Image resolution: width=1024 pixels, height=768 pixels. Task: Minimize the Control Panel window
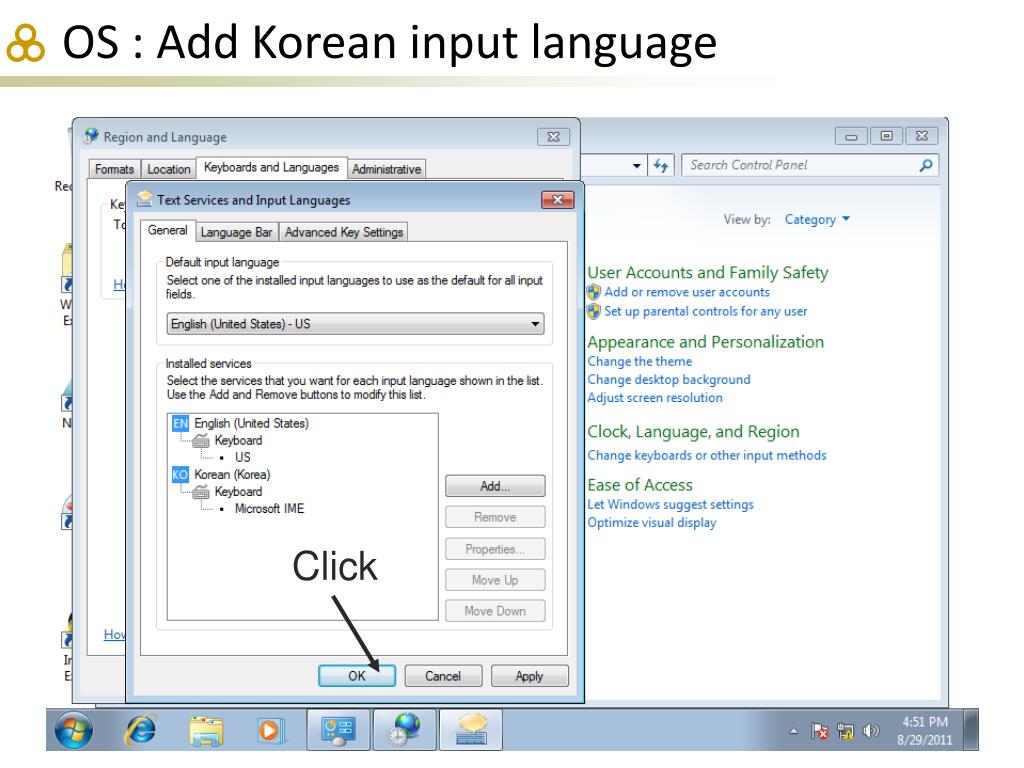pyautogui.click(x=852, y=136)
